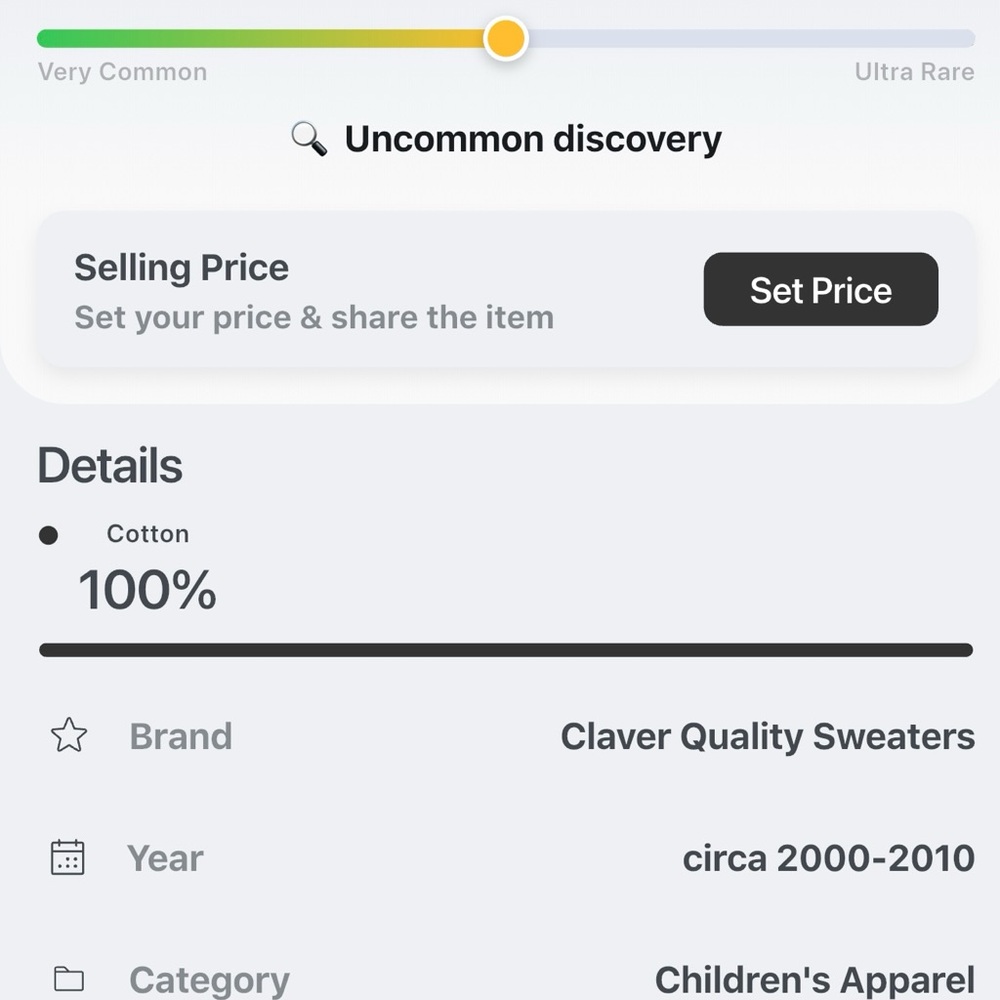Viewport: 1000px width, 1000px height.
Task: Tap the Children's Apparel category value
Action: (814, 980)
